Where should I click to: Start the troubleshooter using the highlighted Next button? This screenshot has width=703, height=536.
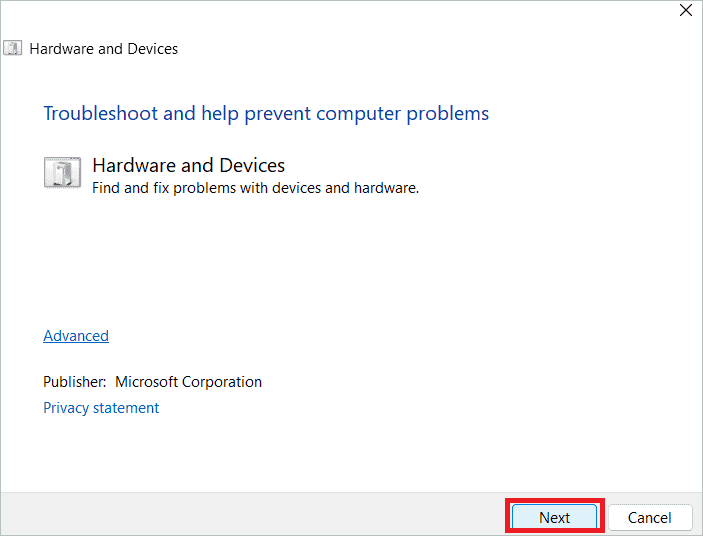[555, 517]
